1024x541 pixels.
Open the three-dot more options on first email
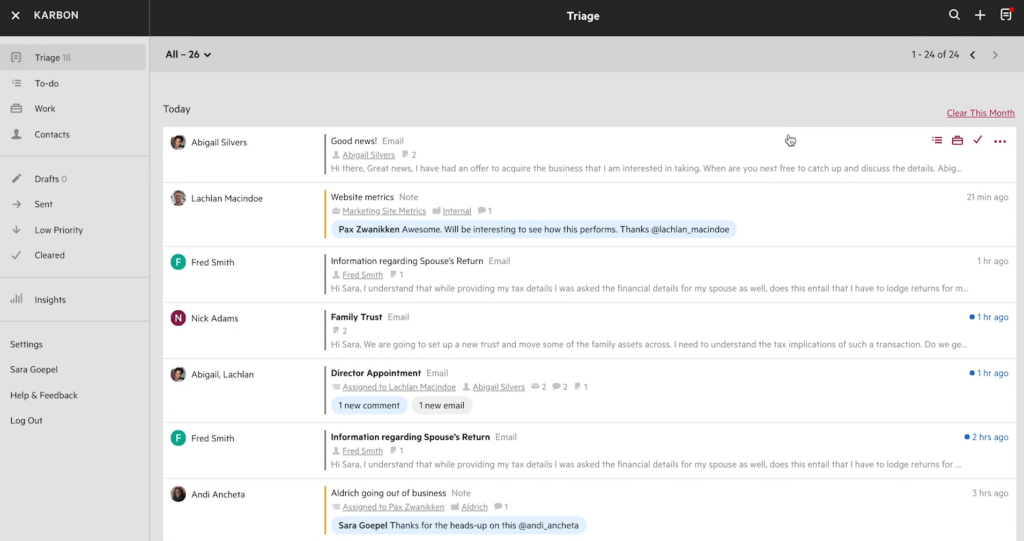[1000, 141]
